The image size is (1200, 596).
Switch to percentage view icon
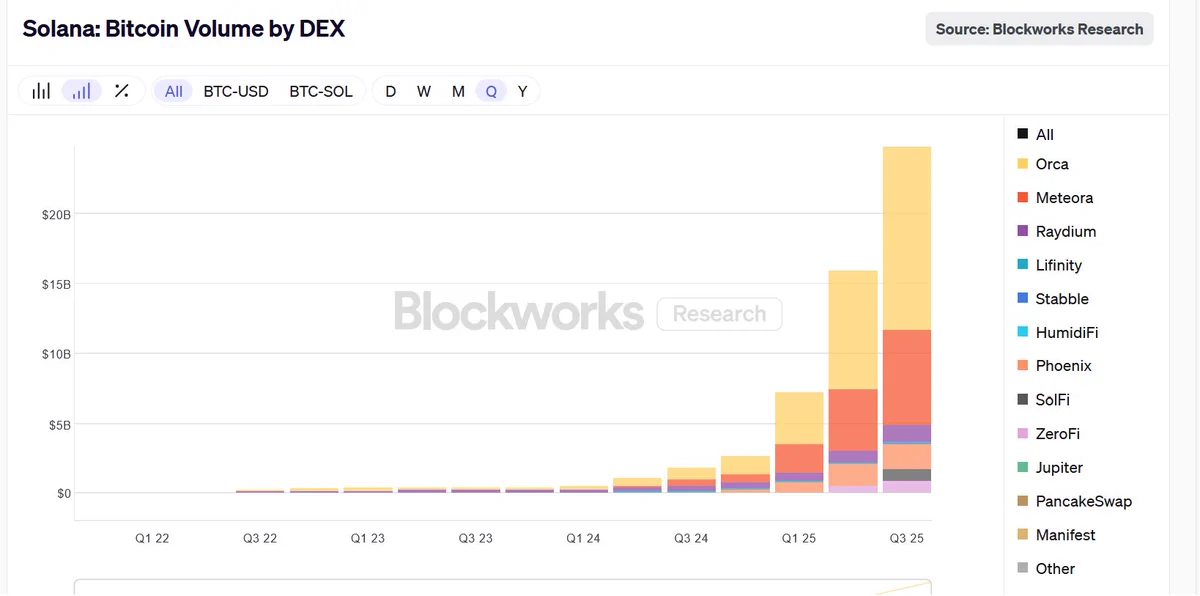(122, 91)
